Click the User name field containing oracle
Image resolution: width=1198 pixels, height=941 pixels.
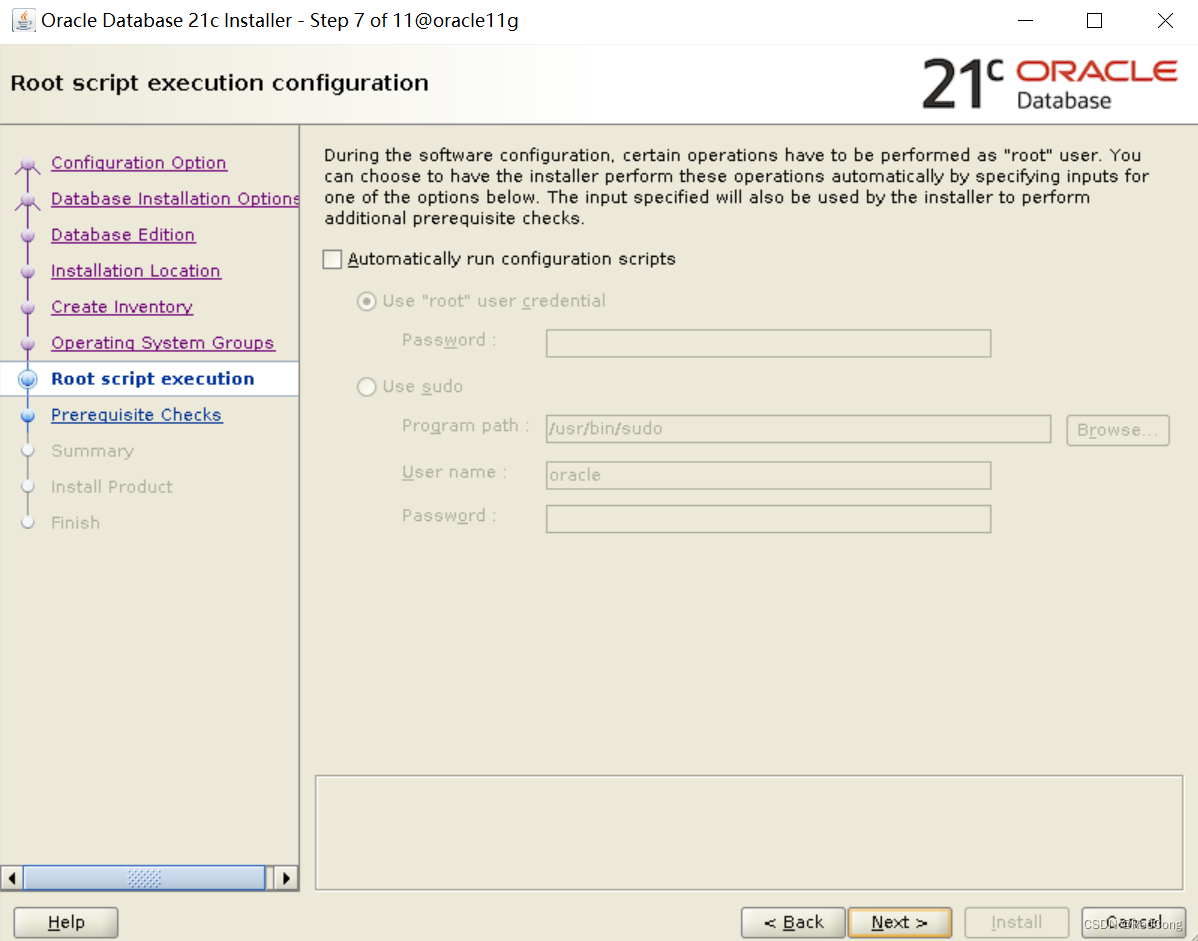[x=768, y=475]
